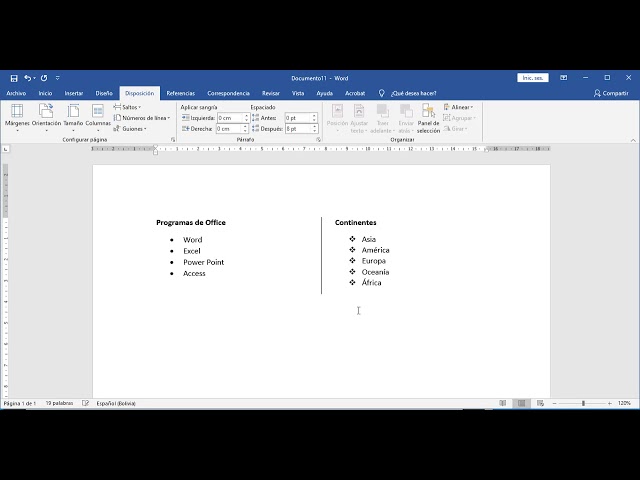Select print layout view in status bar
This screenshot has height=480, width=640.
coord(522,403)
